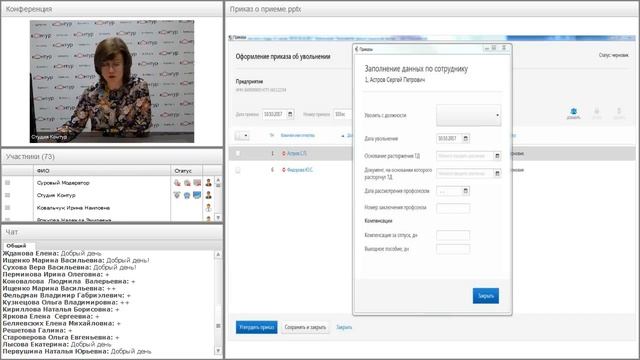
Task: Click grid marker beside Суровый Модератор
Action: point(7,183)
